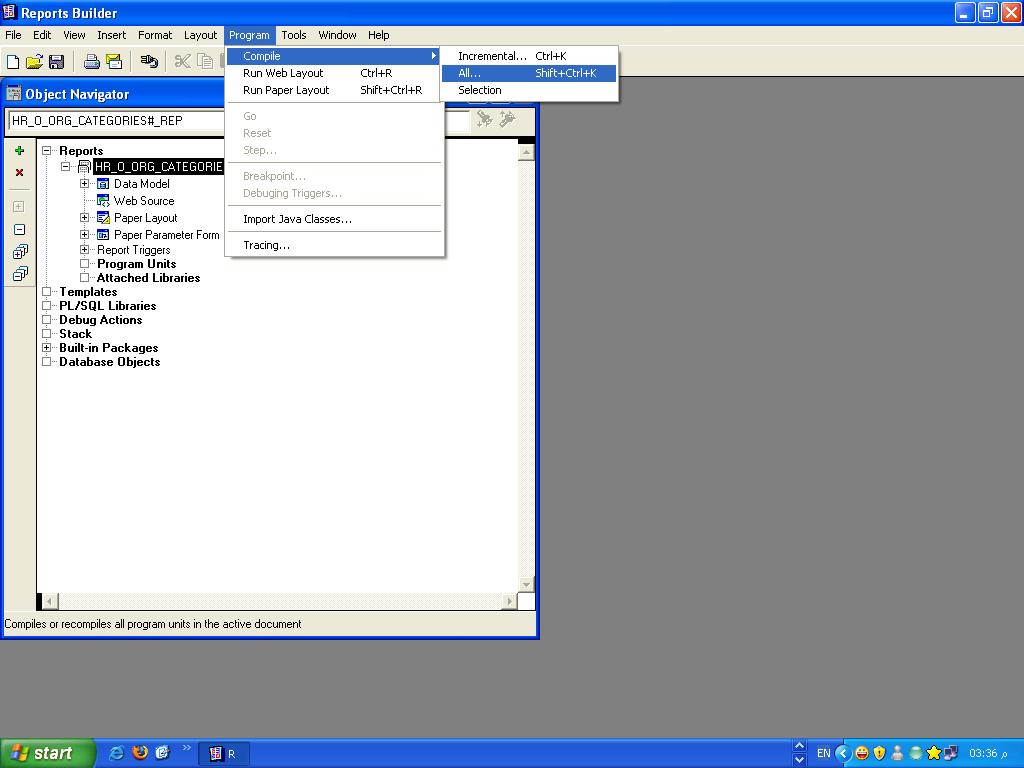1024x768 pixels.
Task: Expand the Built-in Packages node
Action: tap(47, 348)
